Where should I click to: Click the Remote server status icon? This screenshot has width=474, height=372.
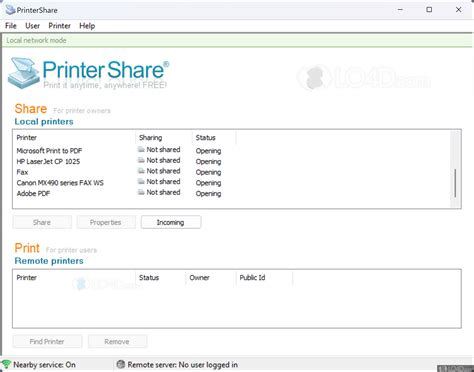pyautogui.click(x=121, y=364)
